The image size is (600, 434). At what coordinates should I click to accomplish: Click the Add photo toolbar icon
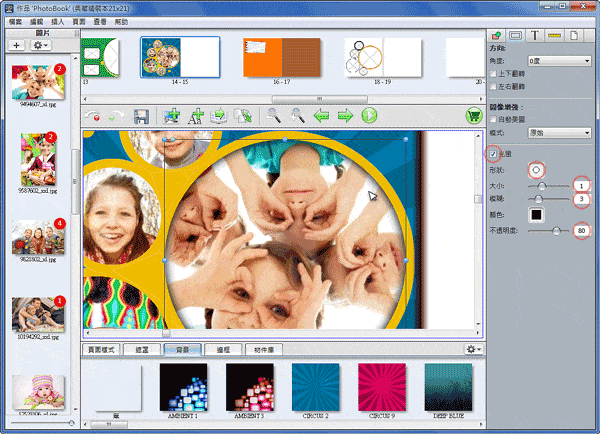(x=171, y=116)
